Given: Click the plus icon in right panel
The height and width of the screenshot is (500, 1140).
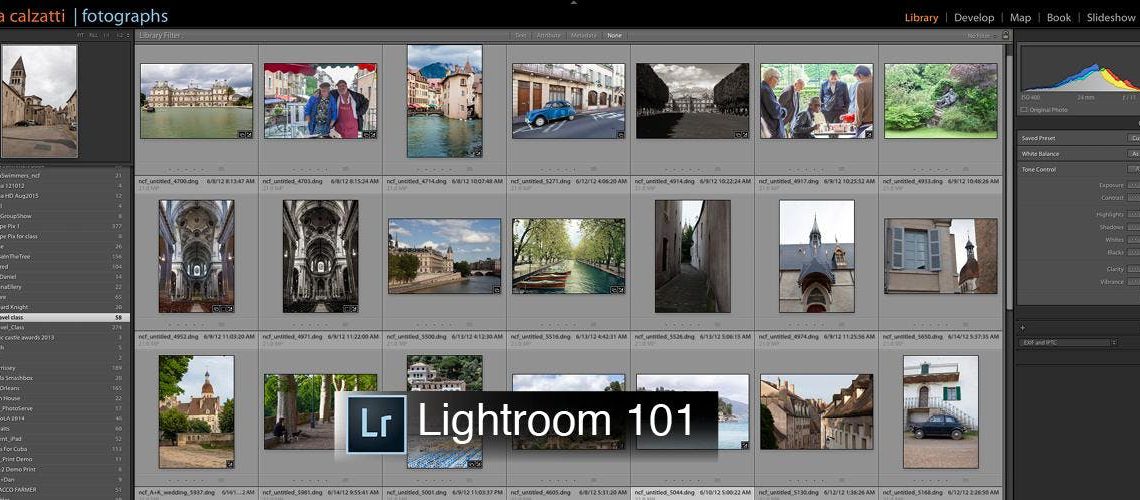Looking at the screenshot, I should (x=1023, y=328).
